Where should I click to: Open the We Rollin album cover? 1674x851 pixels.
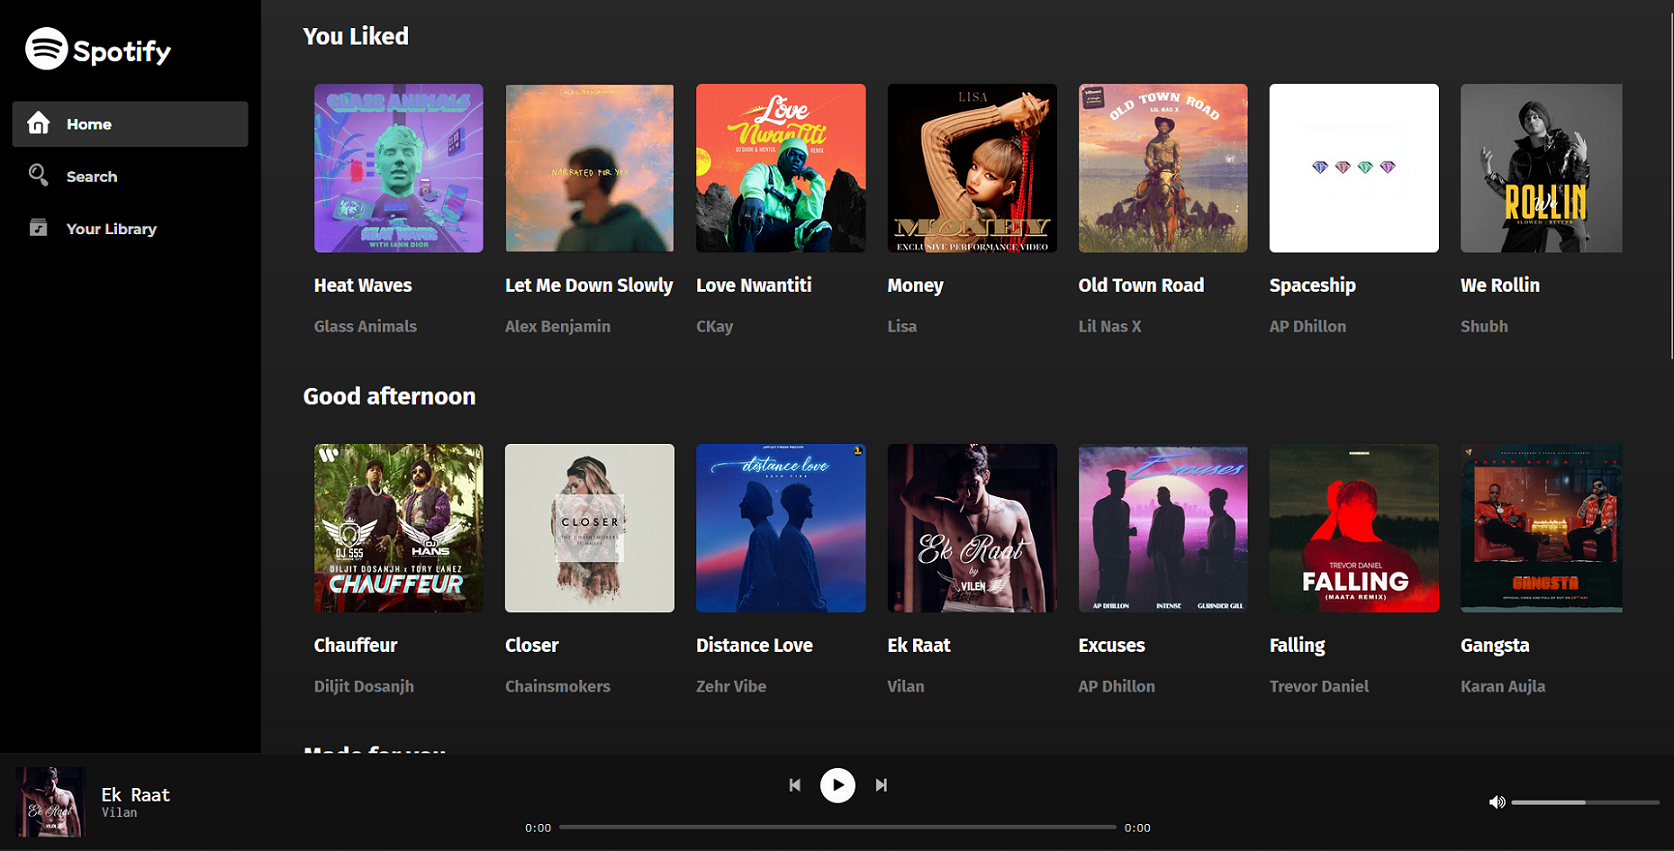click(x=1541, y=168)
